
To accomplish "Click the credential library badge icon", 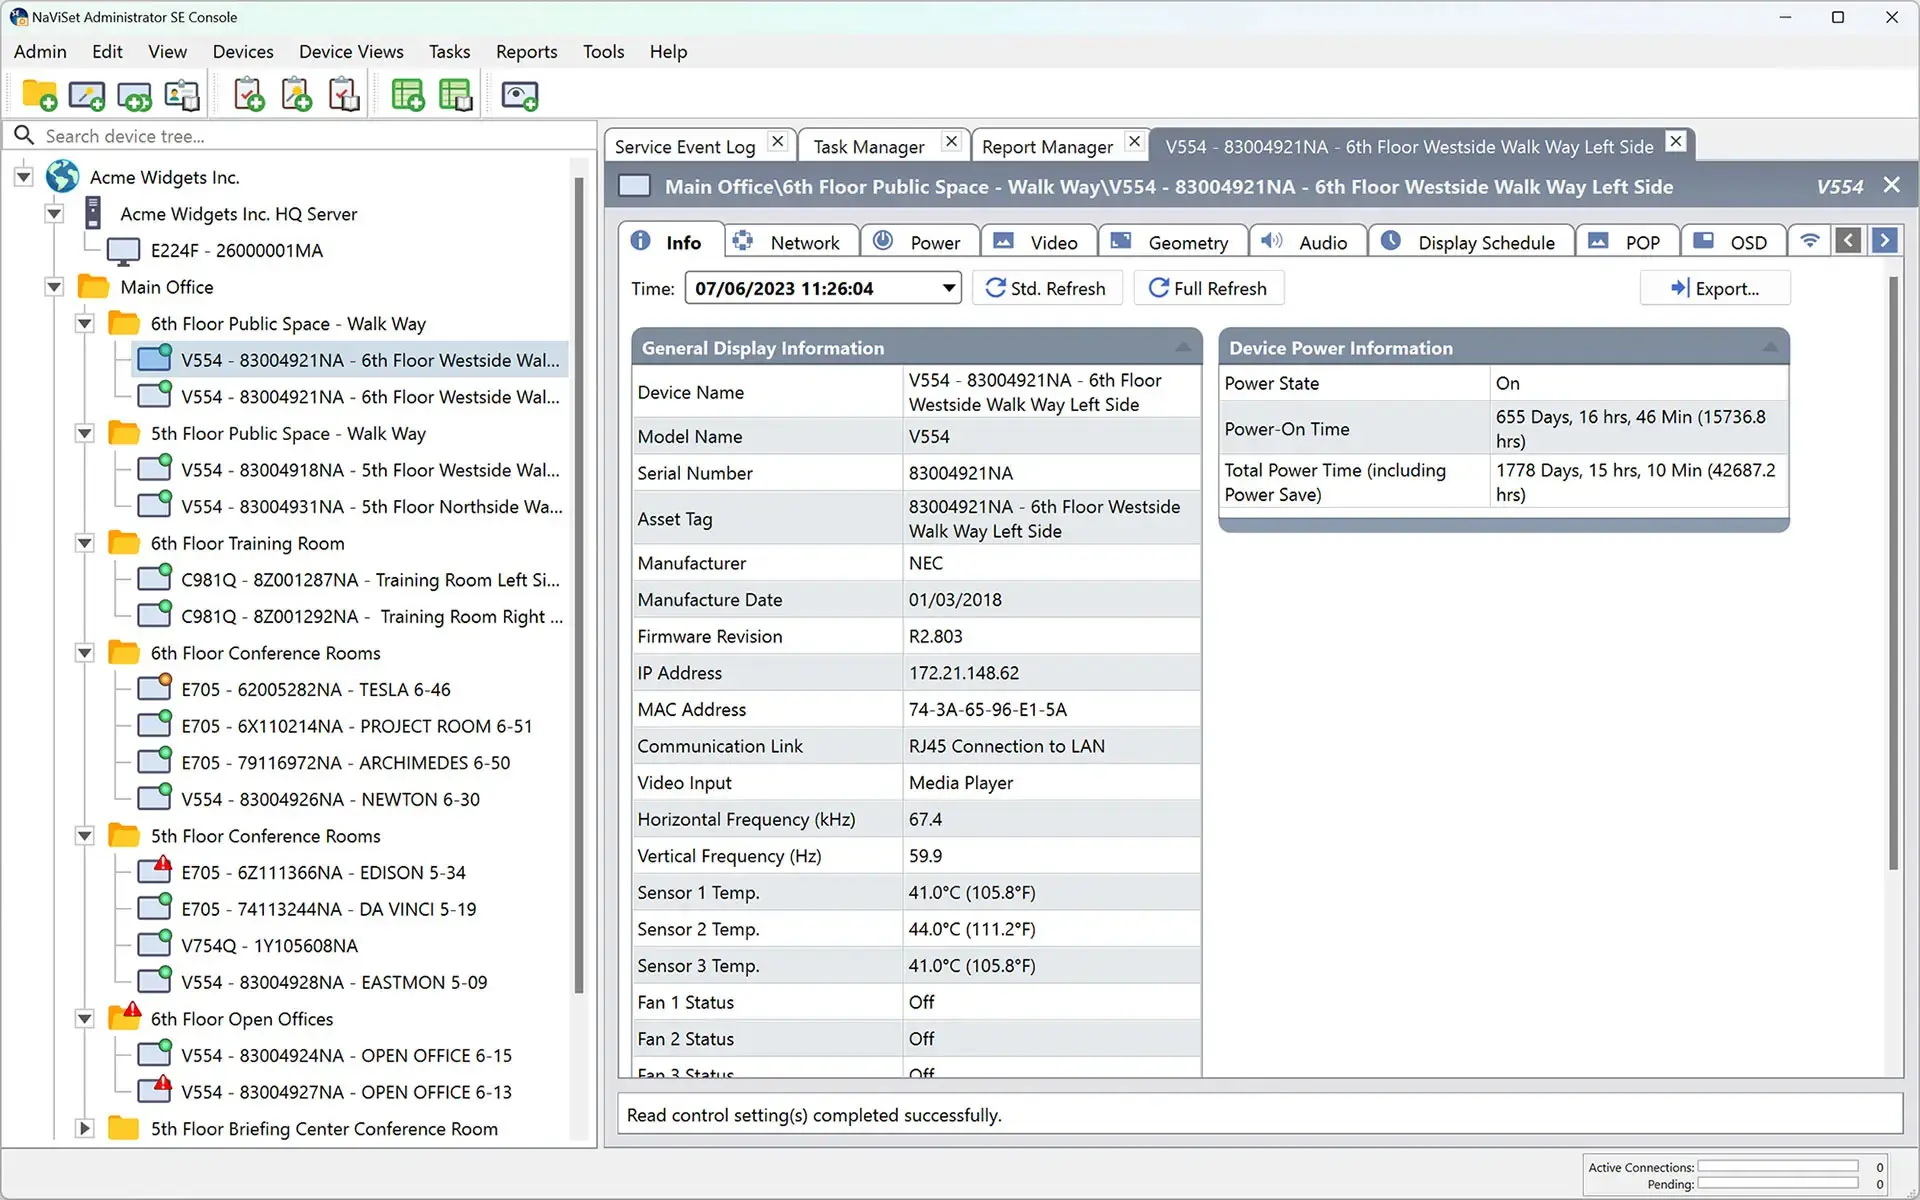I will 182,96.
